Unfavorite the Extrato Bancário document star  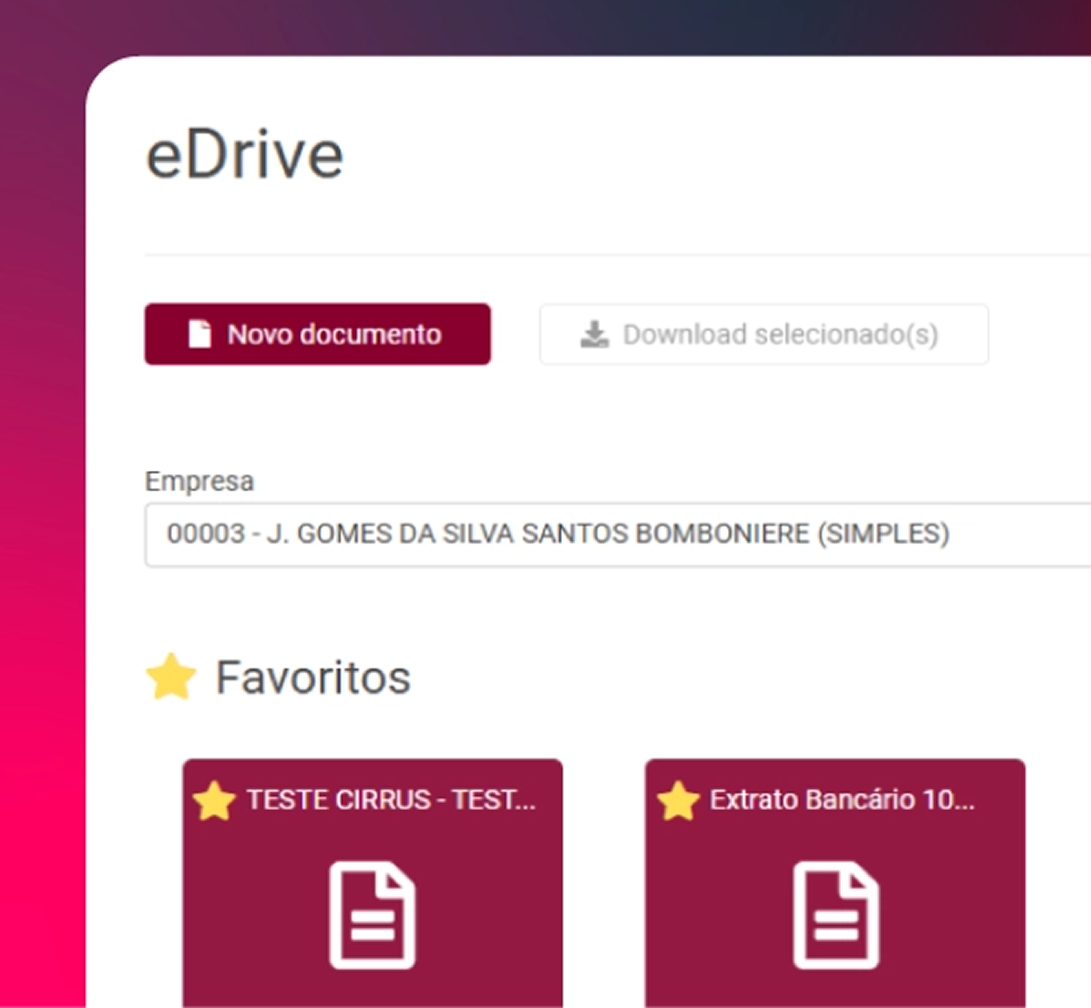click(678, 801)
